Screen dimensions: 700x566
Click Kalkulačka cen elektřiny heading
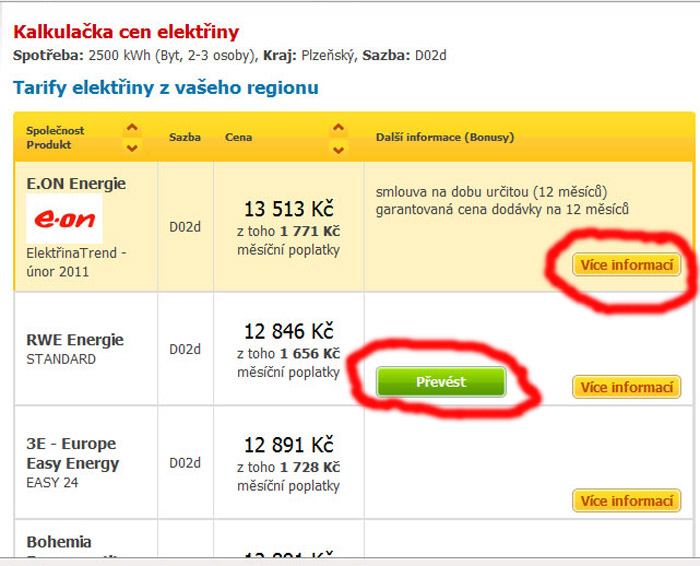126,32
